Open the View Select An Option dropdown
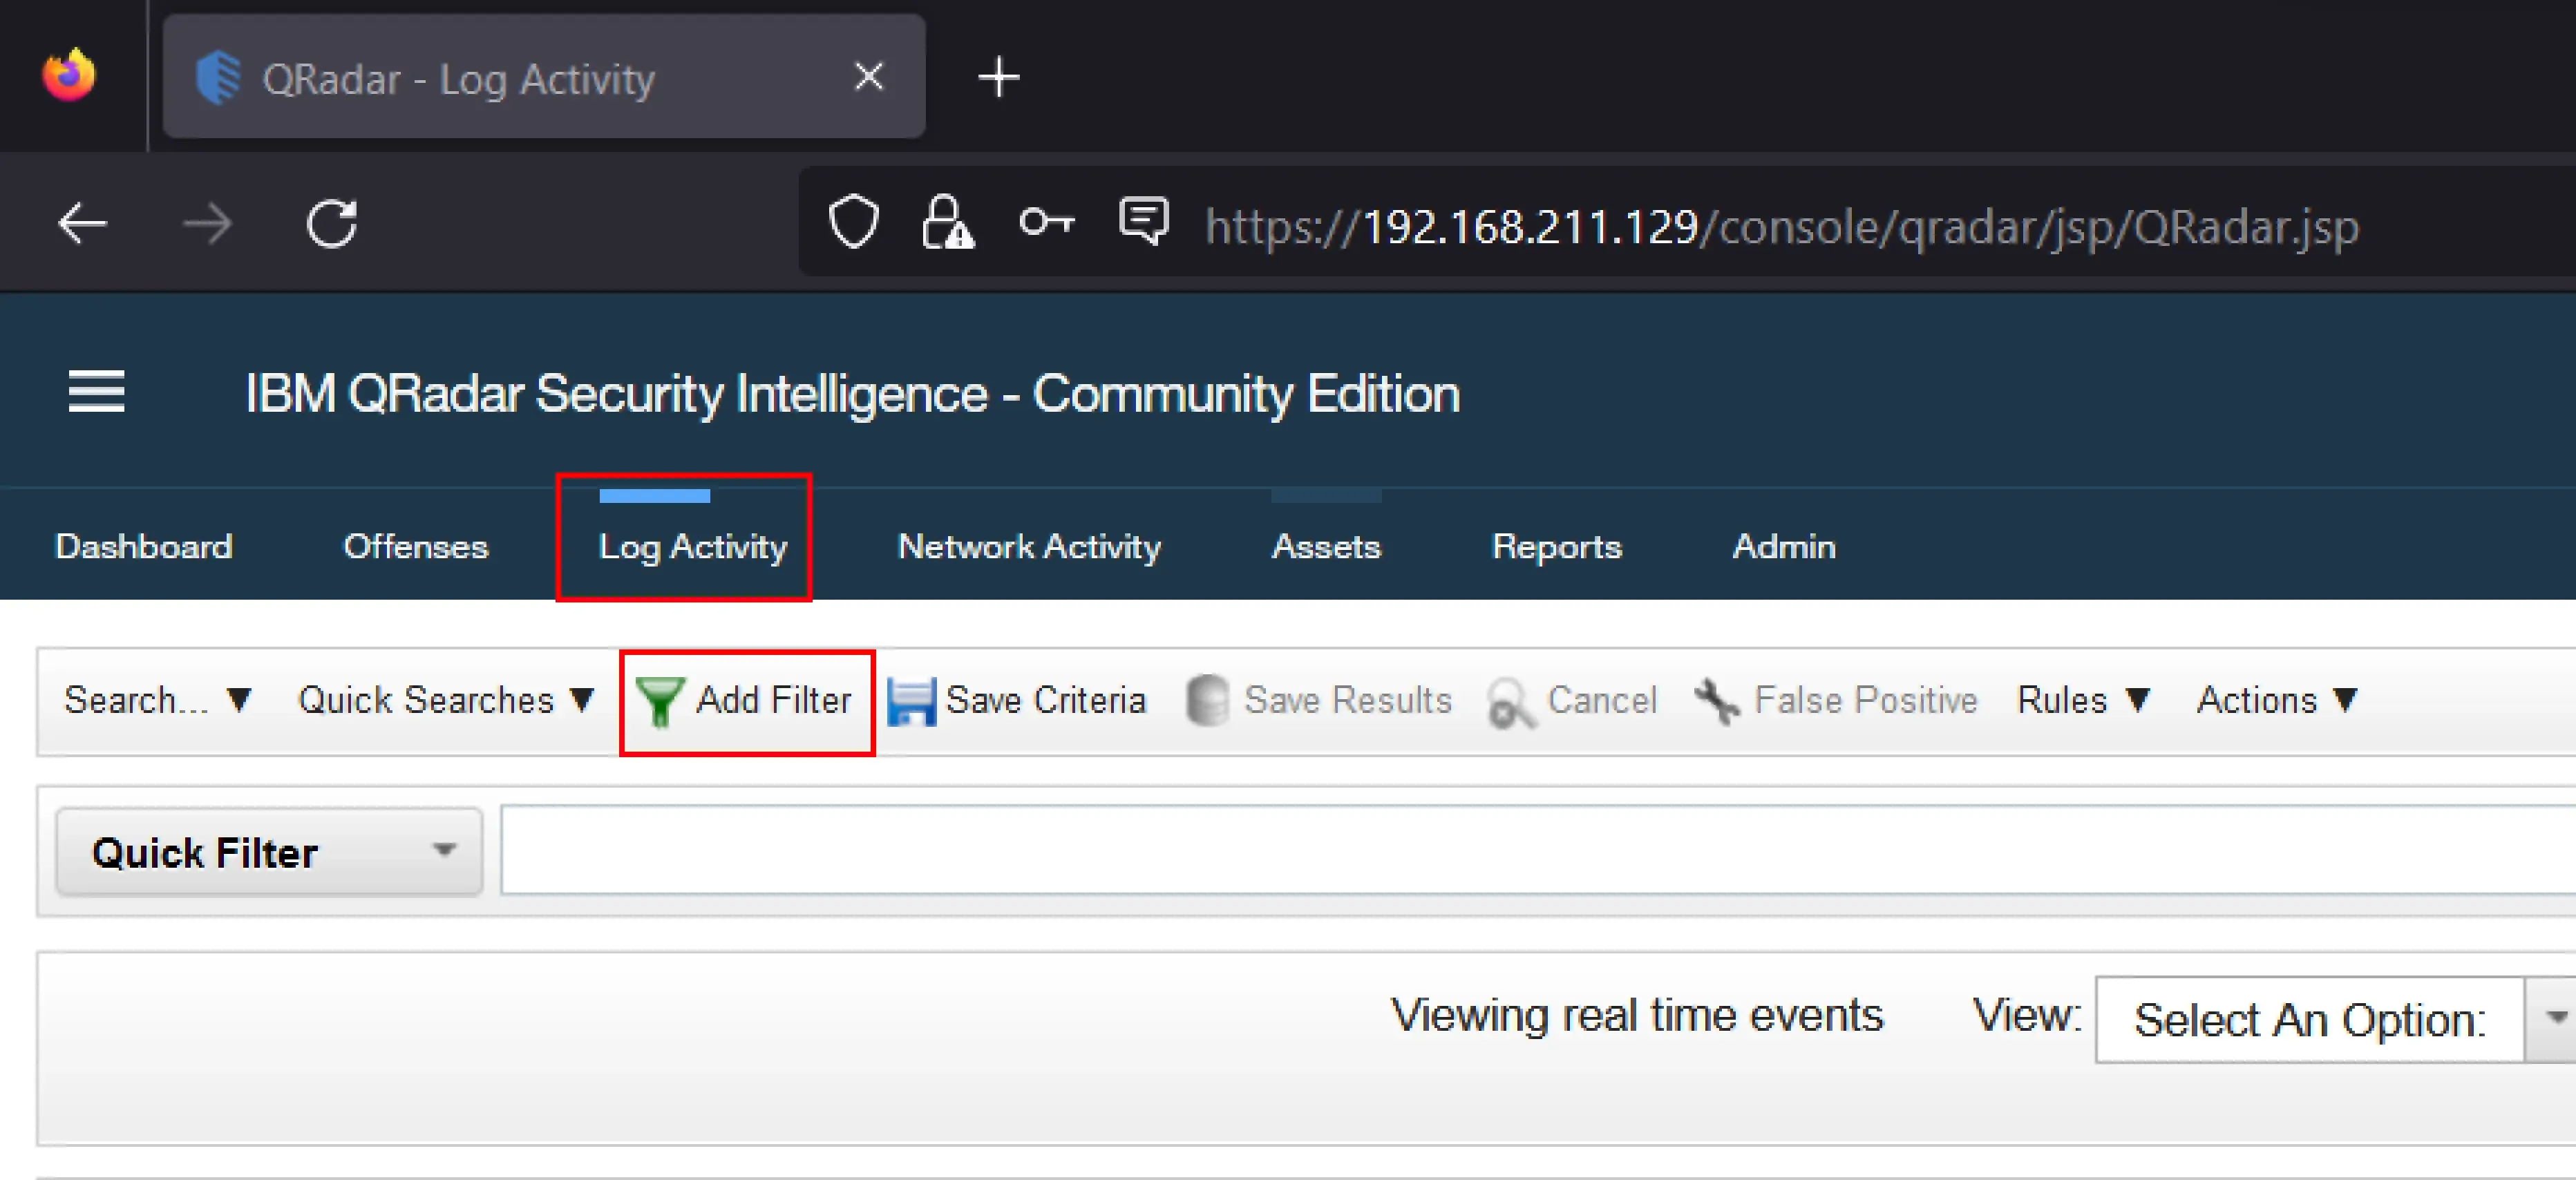2576x1180 pixels. tap(2334, 1019)
